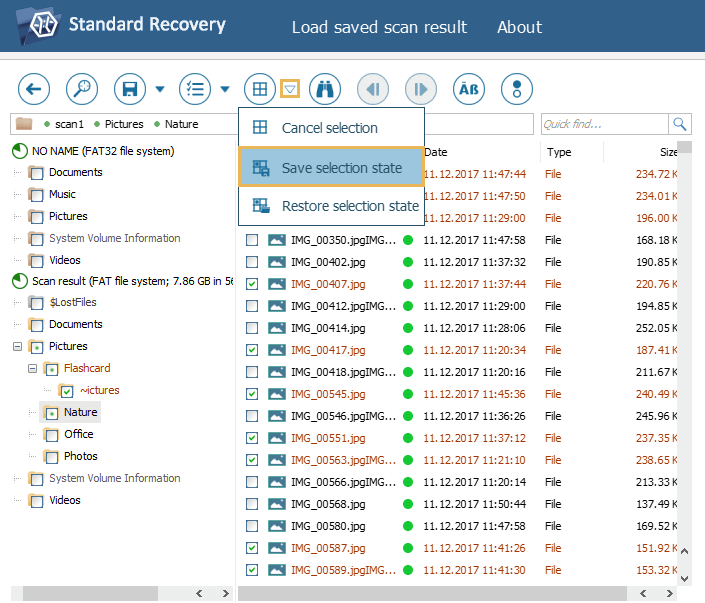Click the save floppy disk icon

pos(130,89)
